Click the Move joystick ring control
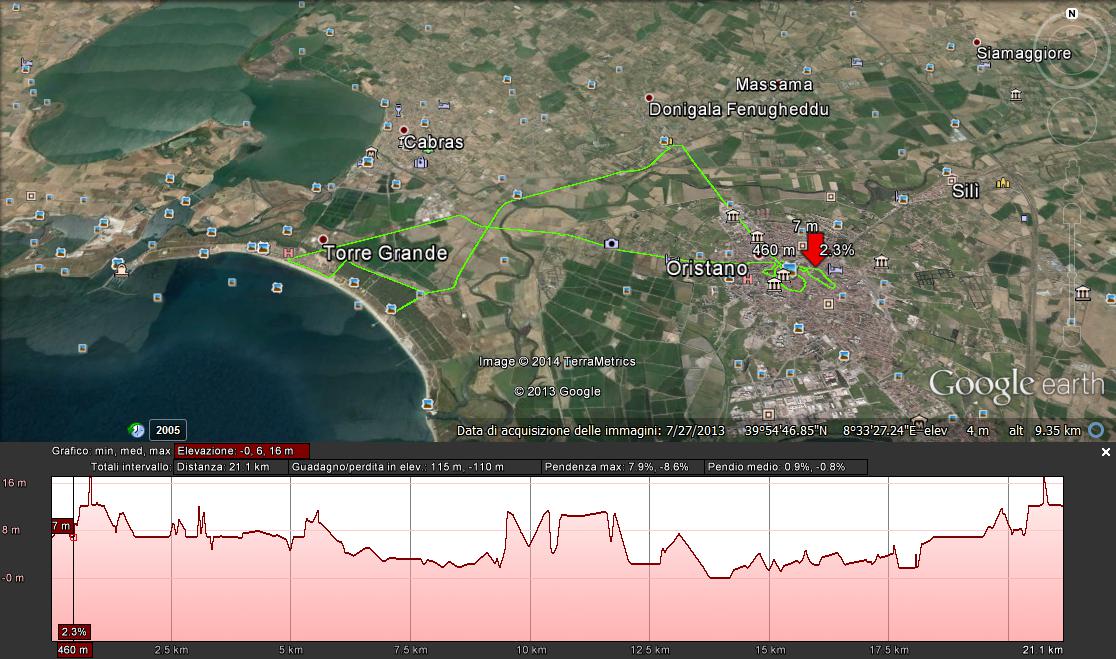1116x659 pixels. tap(1071, 122)
